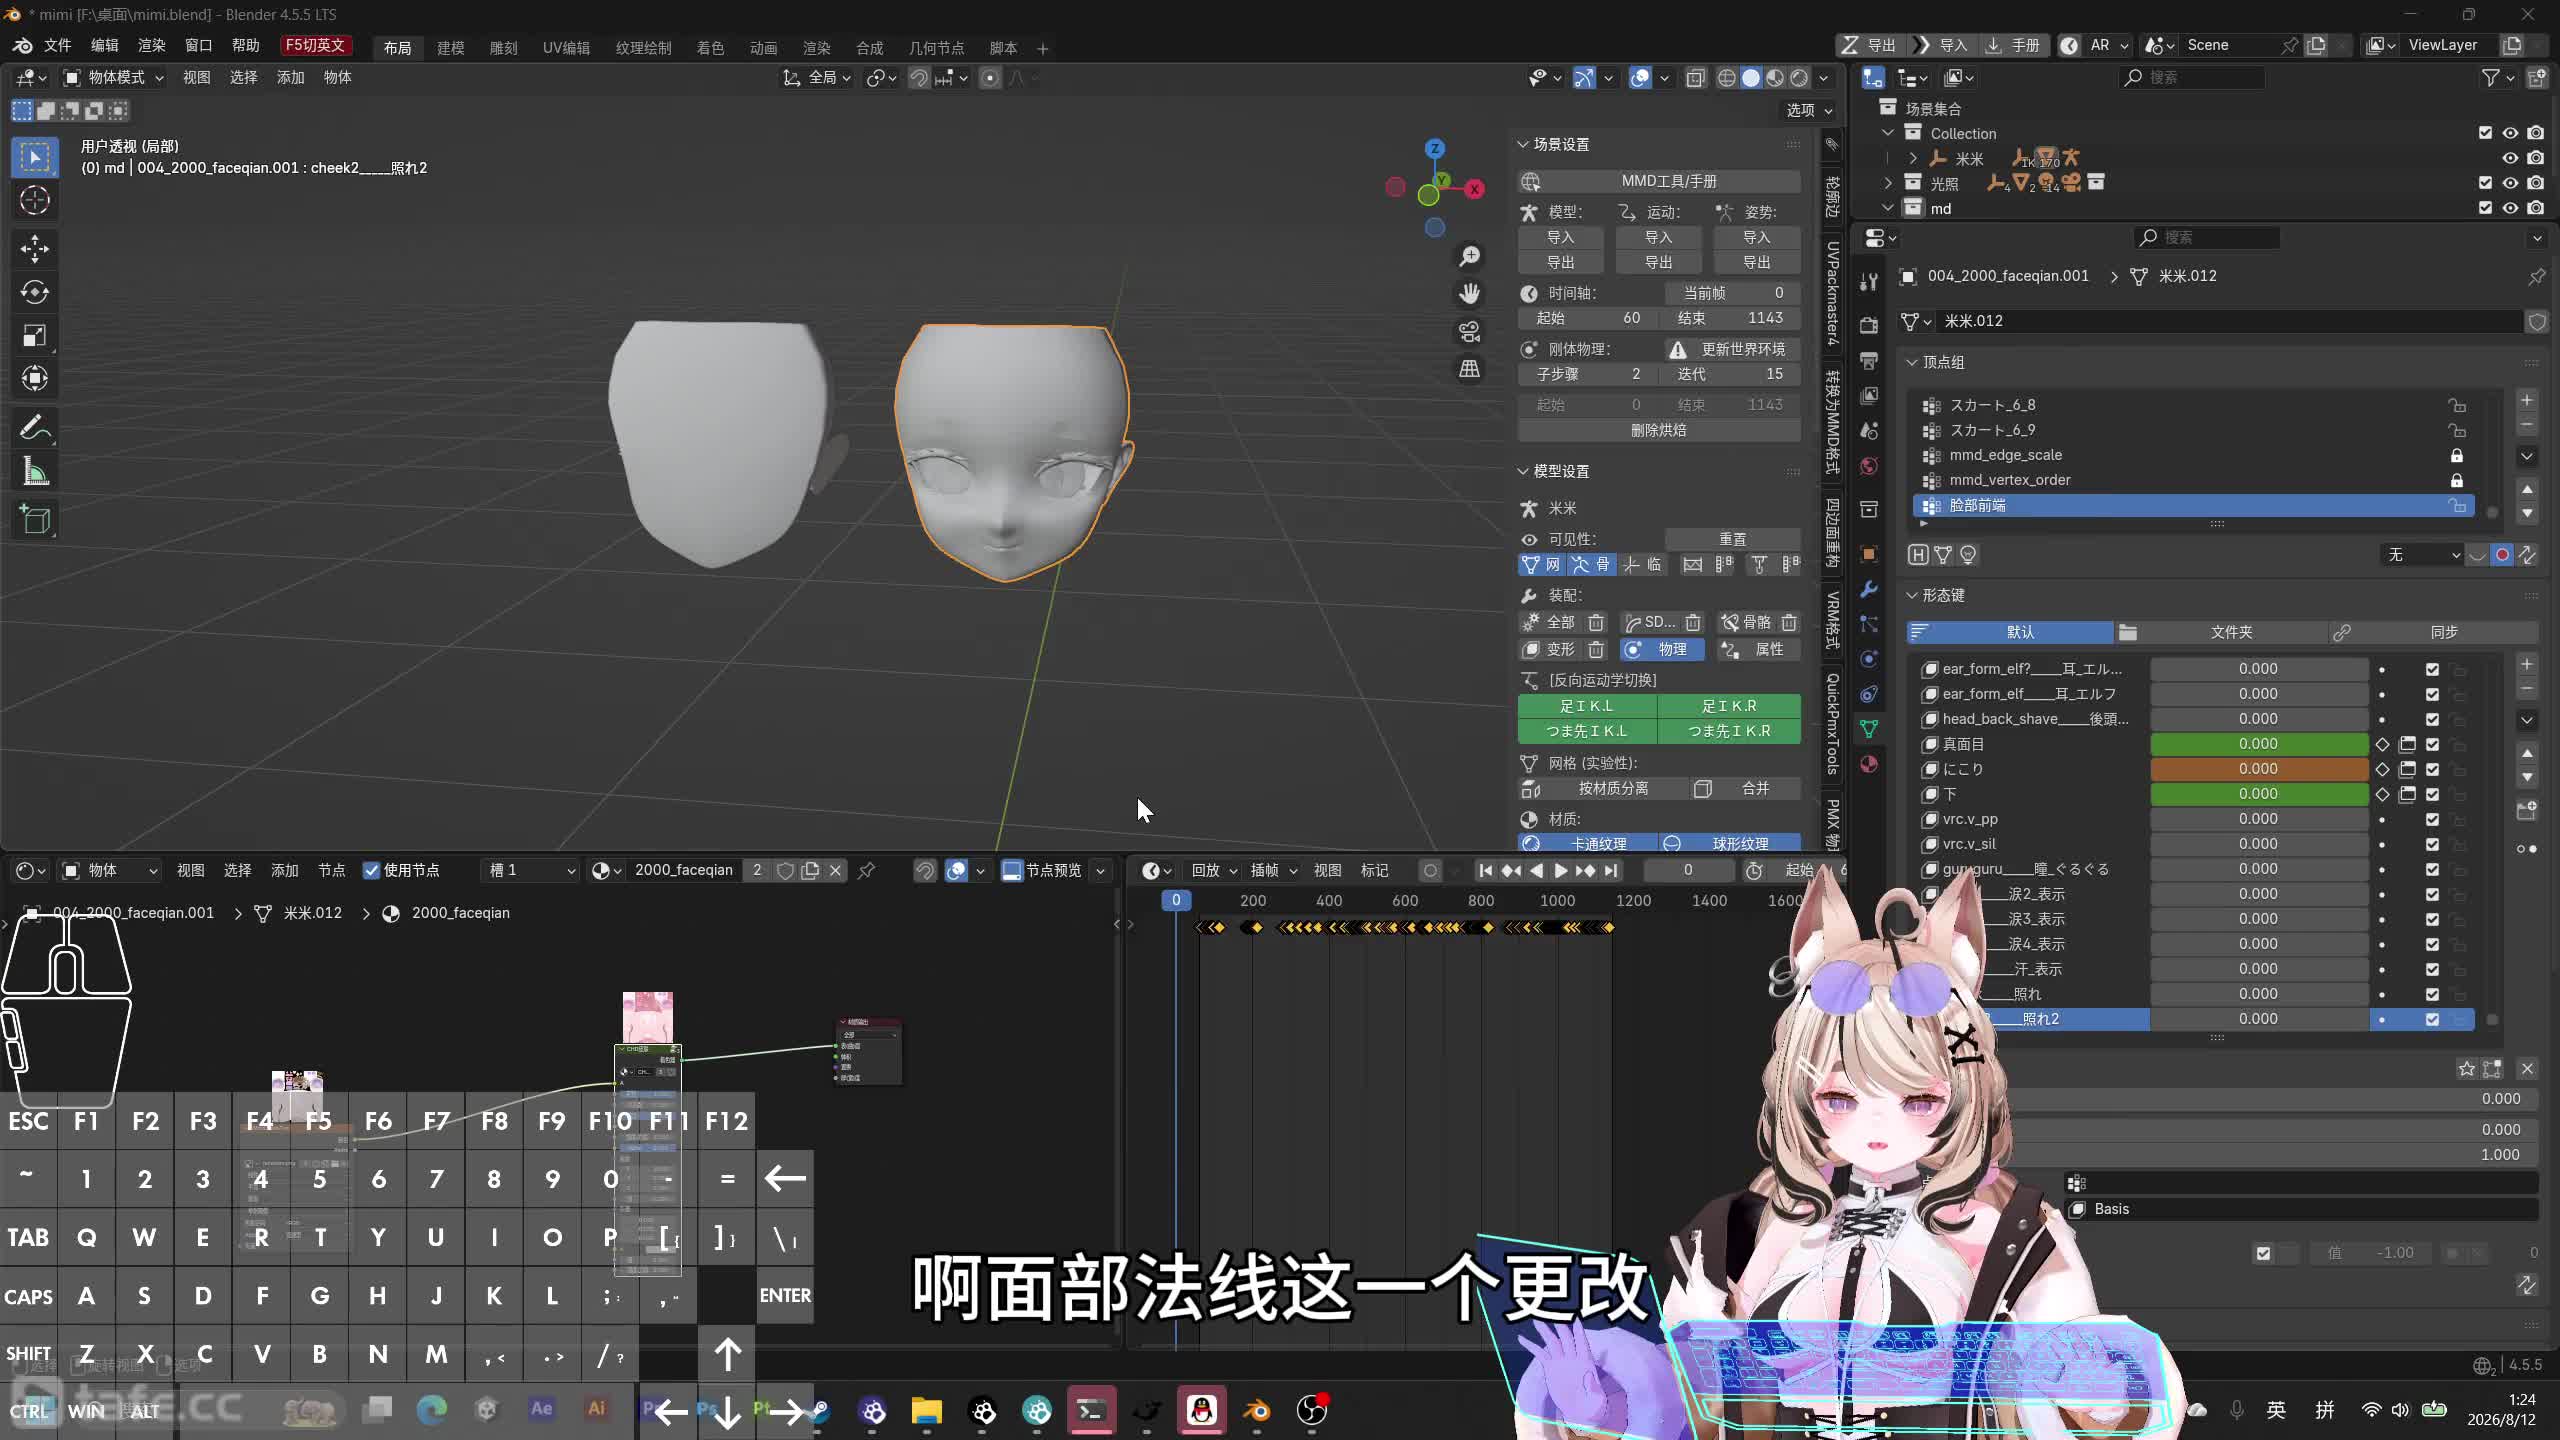The width and height of the screenshot is (2560, 1440).
Task: Open 文件夹 tab in shape keys panel
Action: click(x=2221, y=632)
